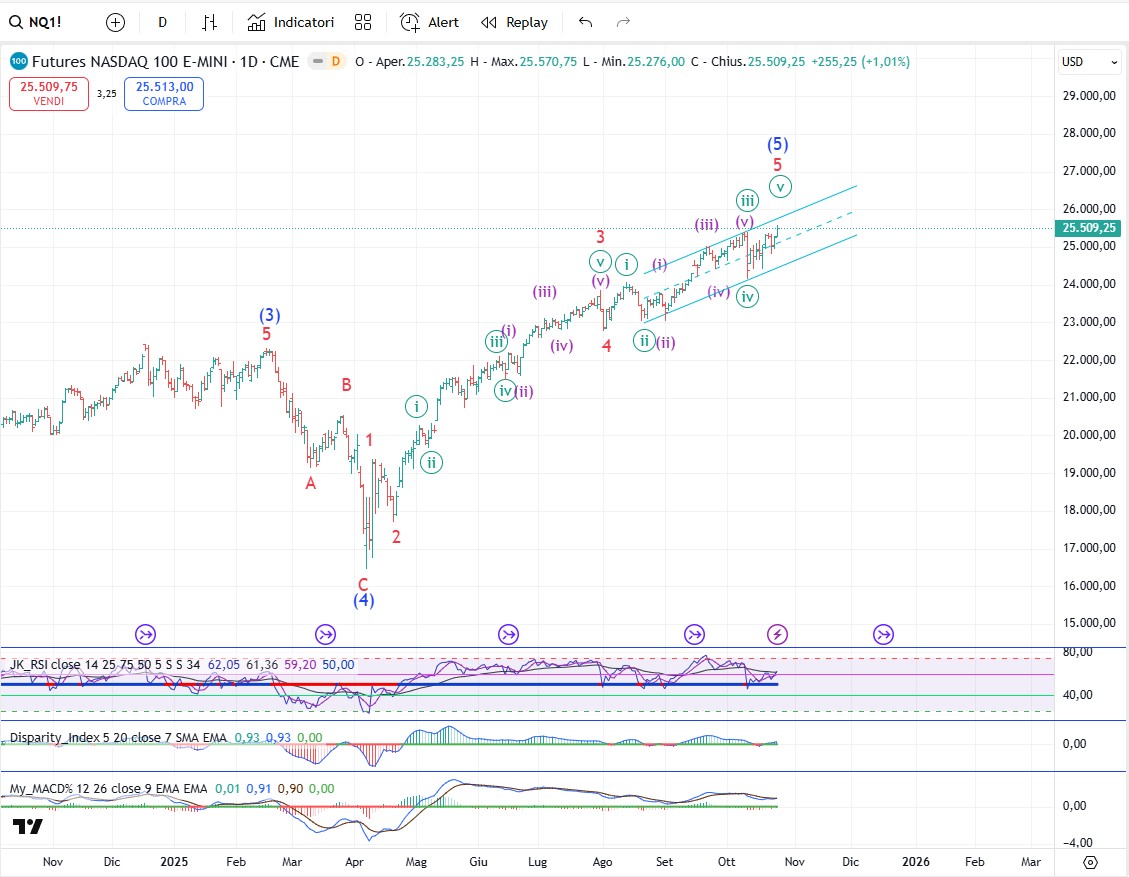Select the red A wave label
This screenshot has height=877, width=1129.
click(x=310, y=483)
